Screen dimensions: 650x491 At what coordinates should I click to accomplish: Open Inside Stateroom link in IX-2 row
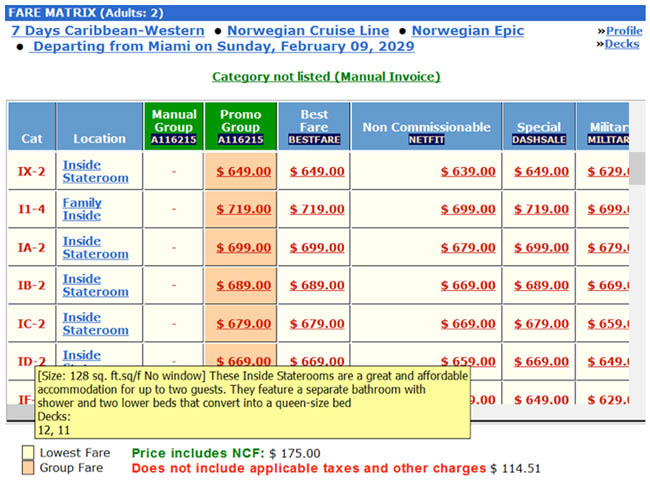pyautogui.click(x=95, y=171)
